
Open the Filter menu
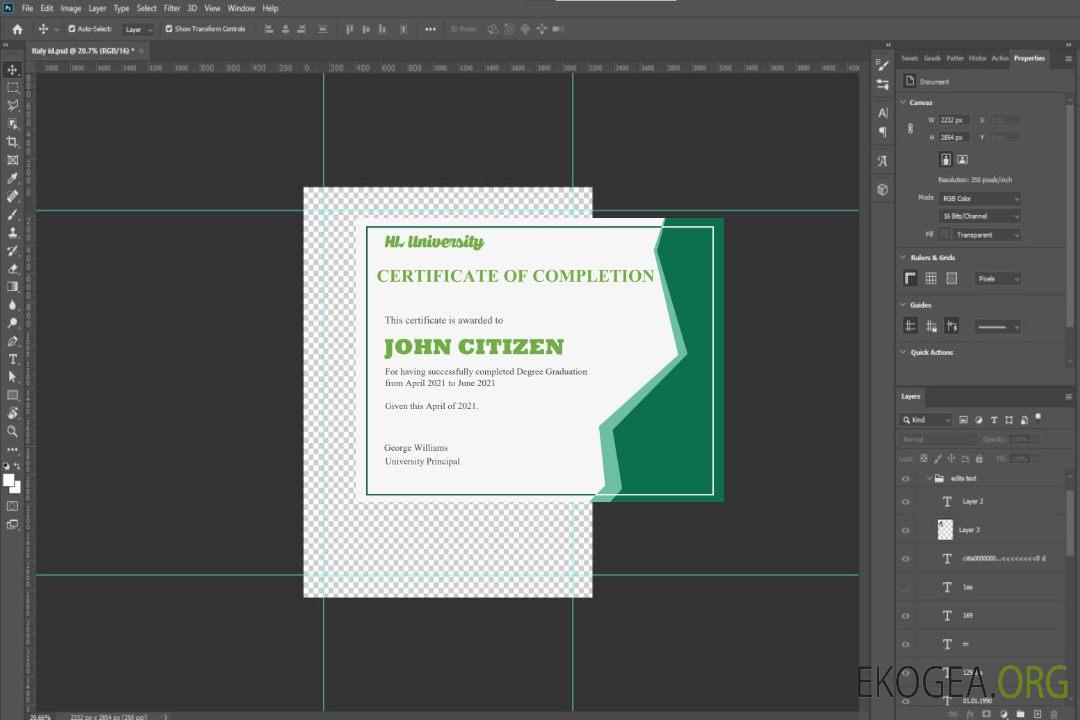pyautogui.click(x=172, y=8)
